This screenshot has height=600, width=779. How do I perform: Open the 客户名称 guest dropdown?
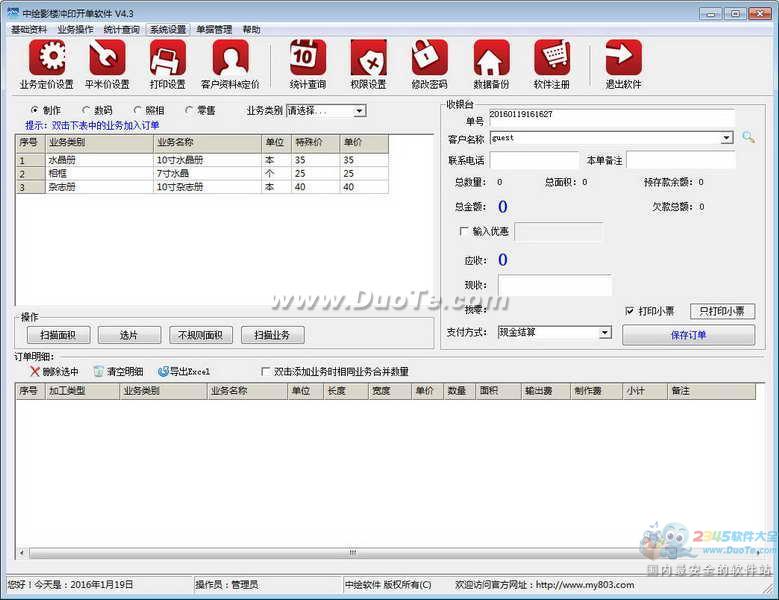[727, 138]
